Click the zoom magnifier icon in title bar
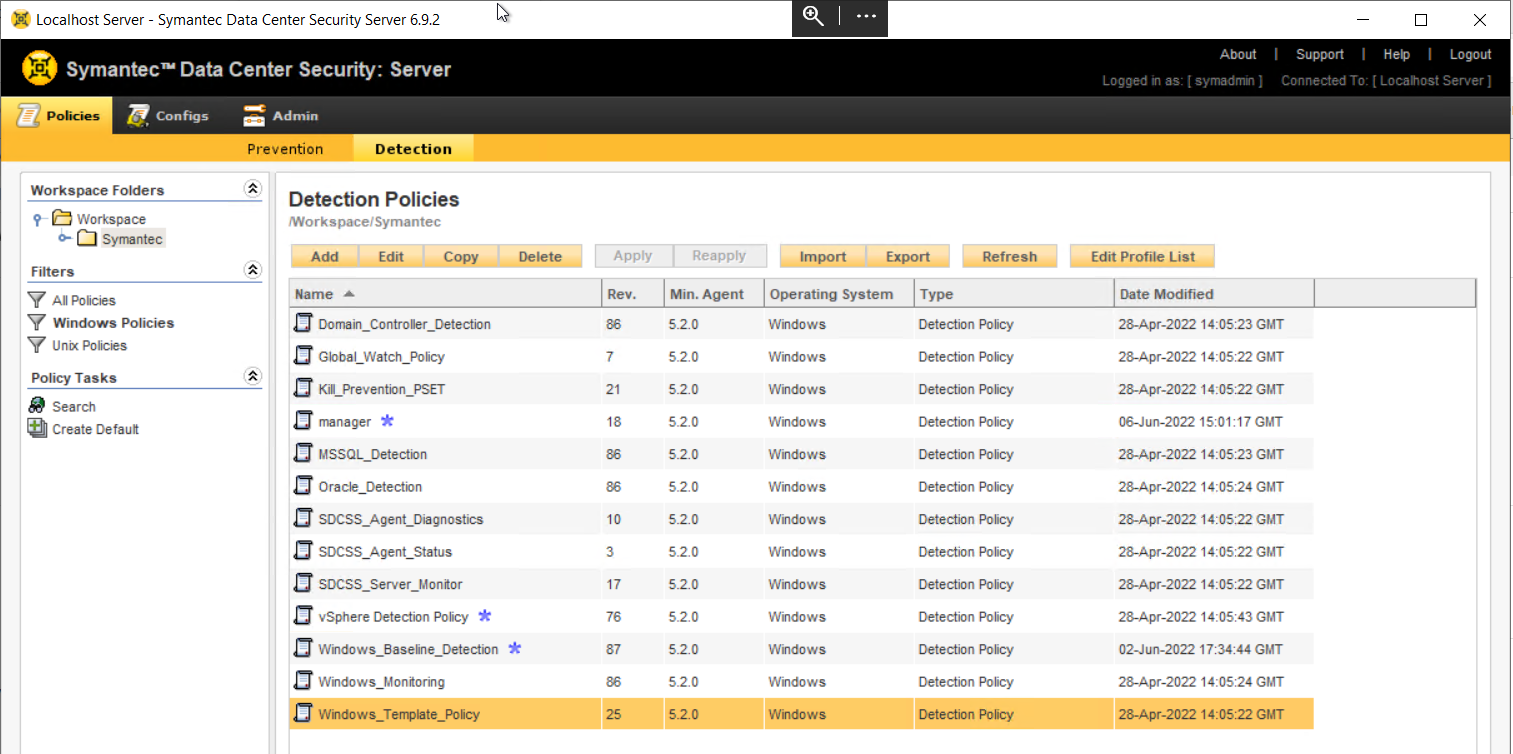 pos(814,17)
